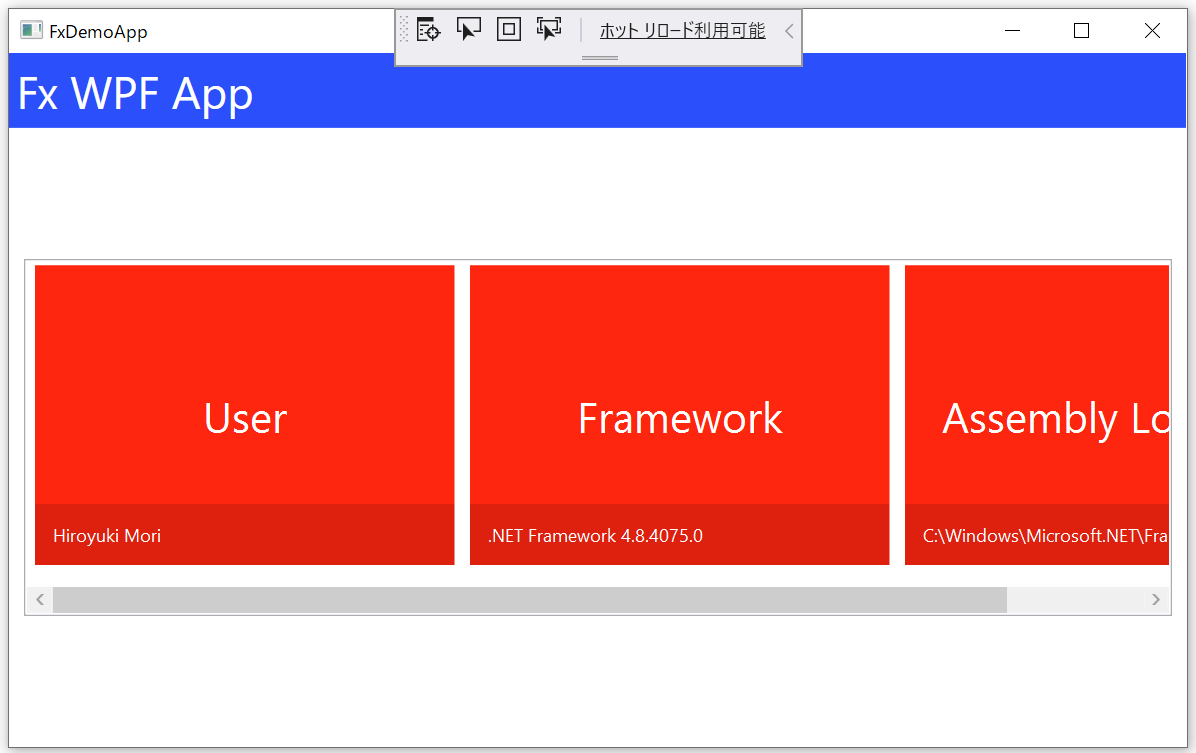Click the C:\Windows\Microsoft.NET path text

point(1045,536)
